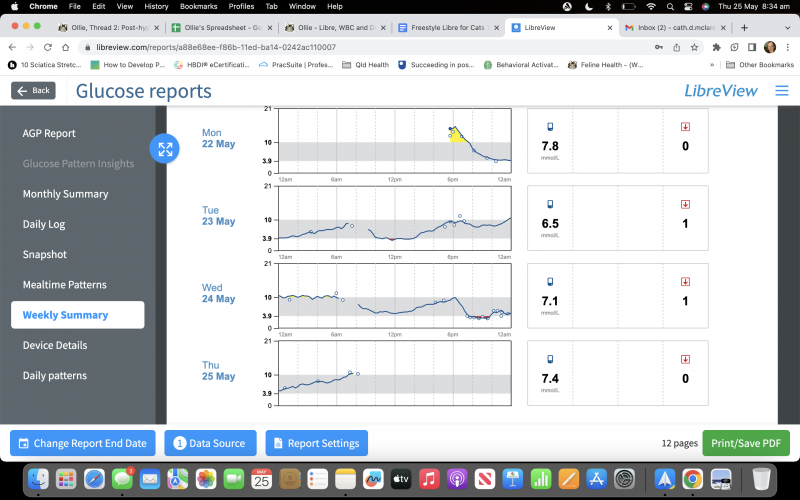Click the Back arrow button
The image size is (800, 500).
click(x=33, y=91)
